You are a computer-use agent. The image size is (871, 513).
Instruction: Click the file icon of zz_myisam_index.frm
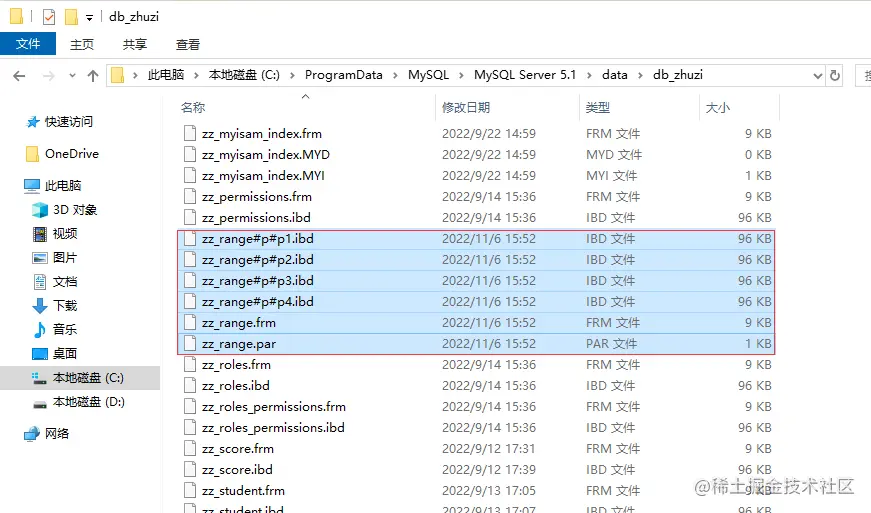pyautogui.click(x=190, y=133)
